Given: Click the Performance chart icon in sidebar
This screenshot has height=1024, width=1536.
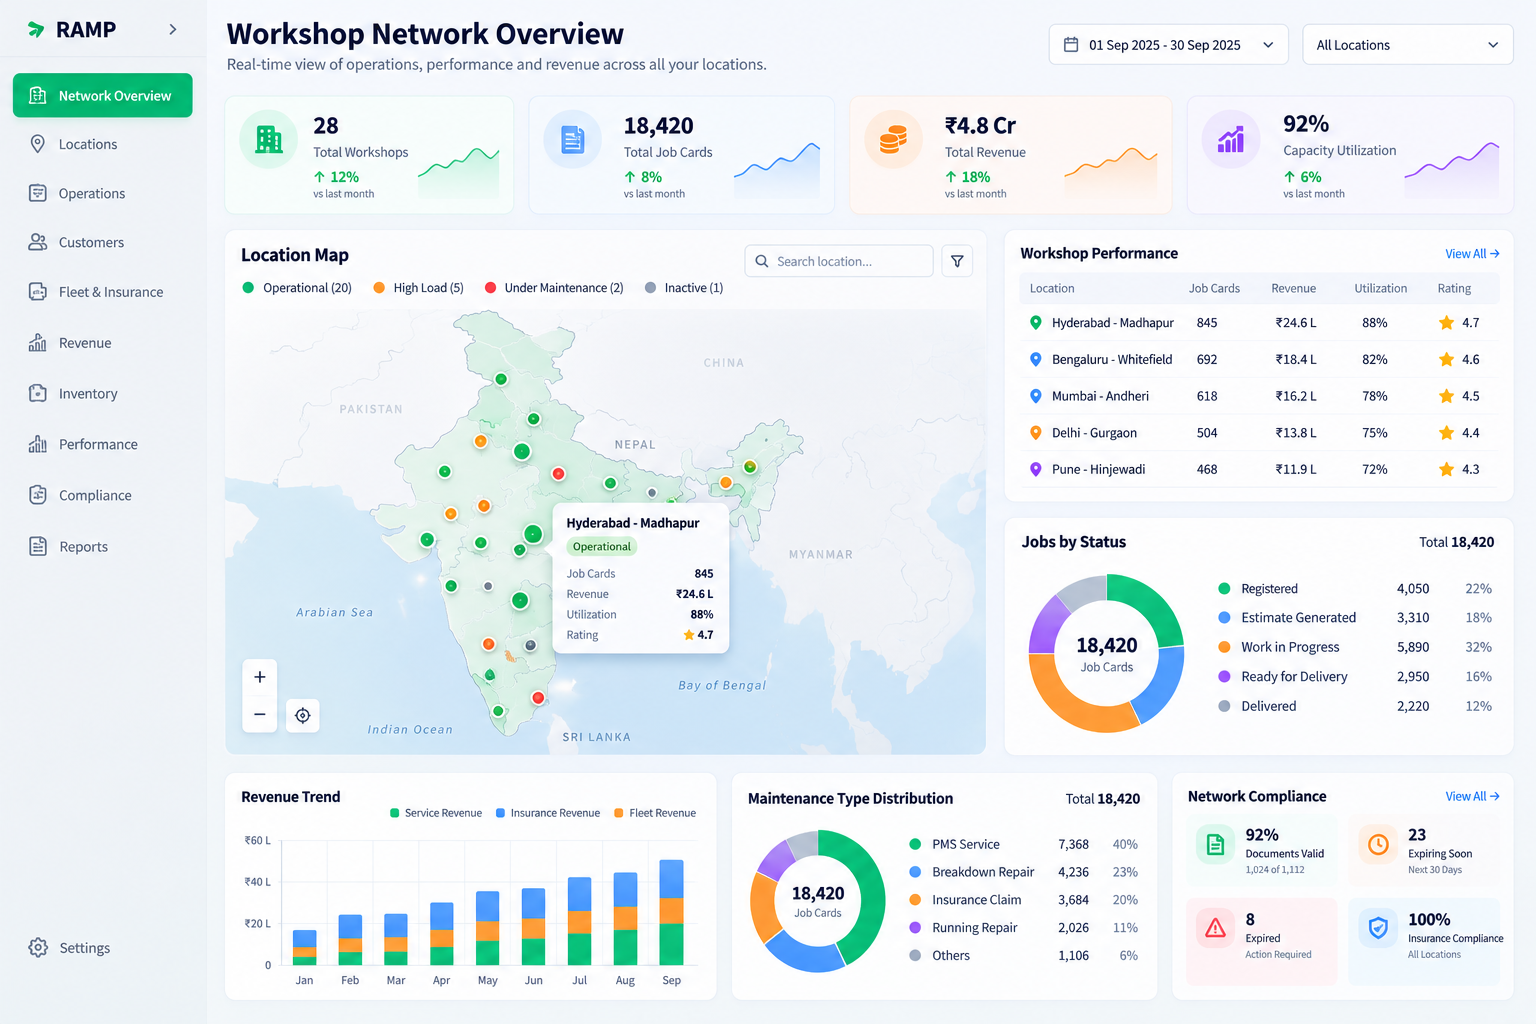Looking at the screenshot, I should point(38,444).
